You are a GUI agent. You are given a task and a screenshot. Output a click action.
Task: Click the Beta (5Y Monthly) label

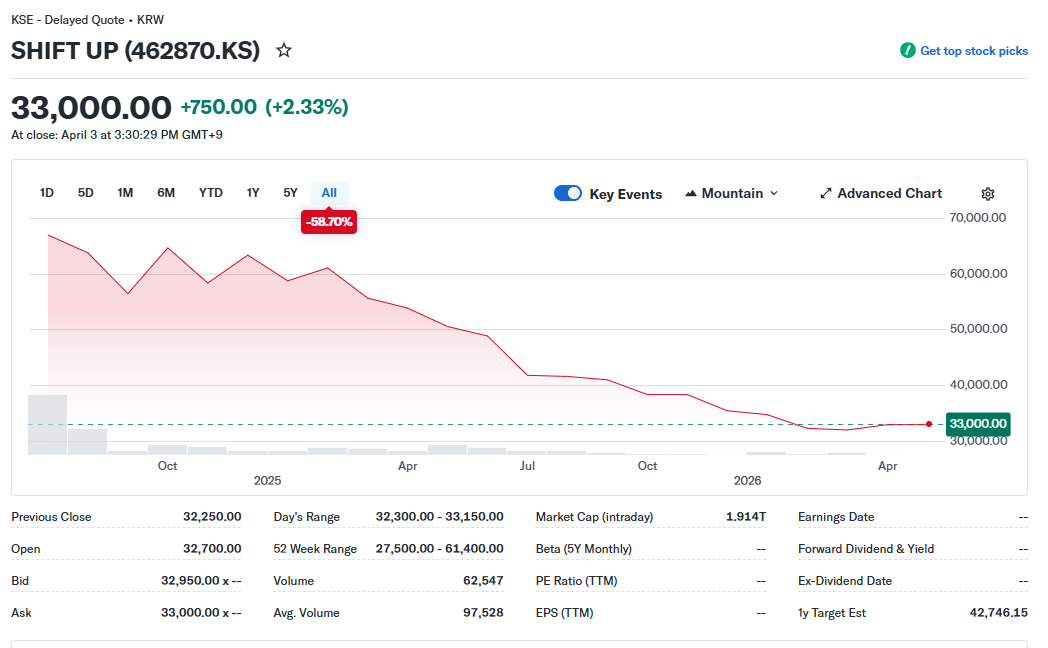(583, 549)
